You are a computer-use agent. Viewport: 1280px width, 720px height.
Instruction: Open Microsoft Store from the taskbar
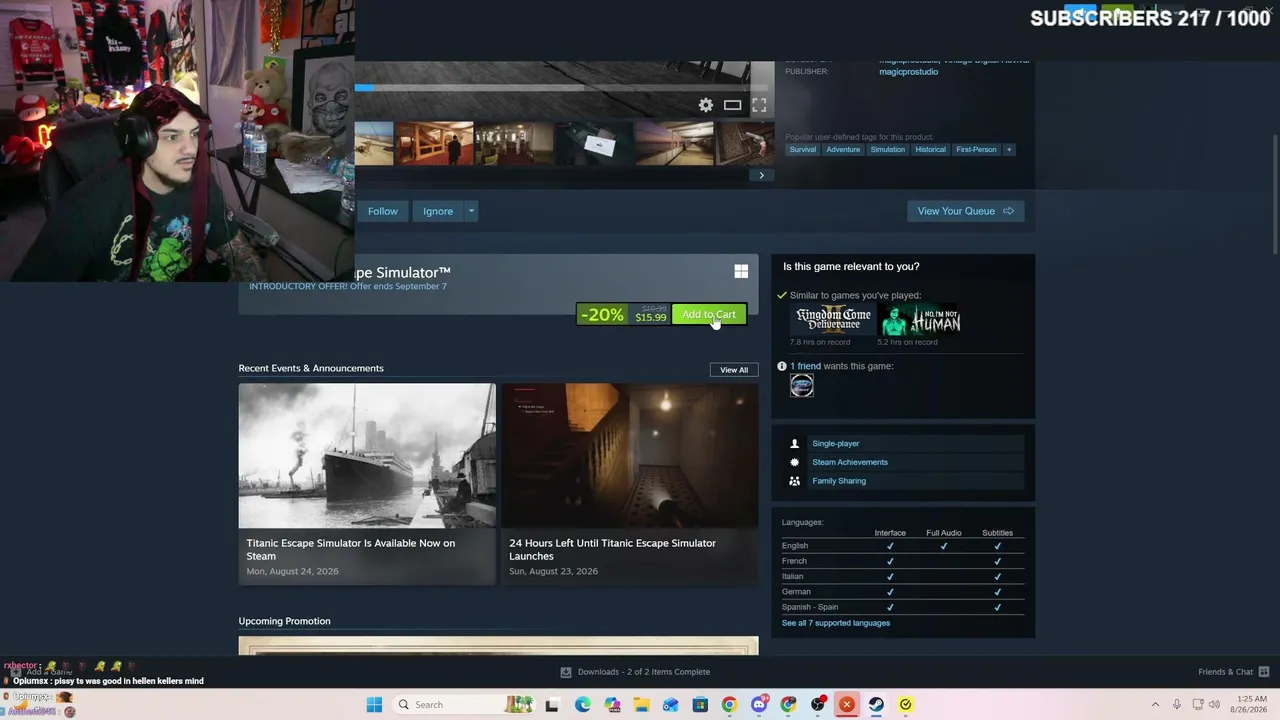coord(700,705)
